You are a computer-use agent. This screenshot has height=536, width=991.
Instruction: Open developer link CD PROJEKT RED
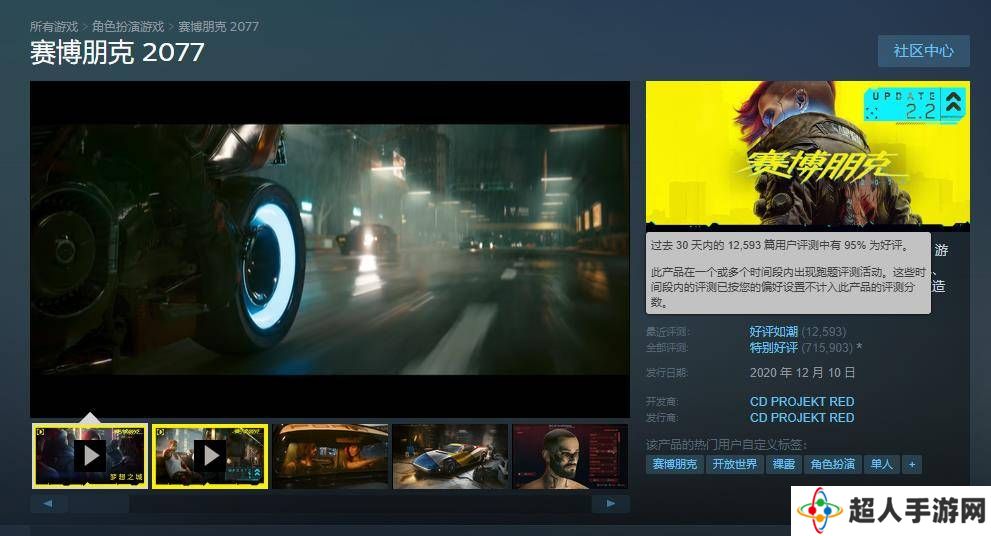(x=802, y=401)
